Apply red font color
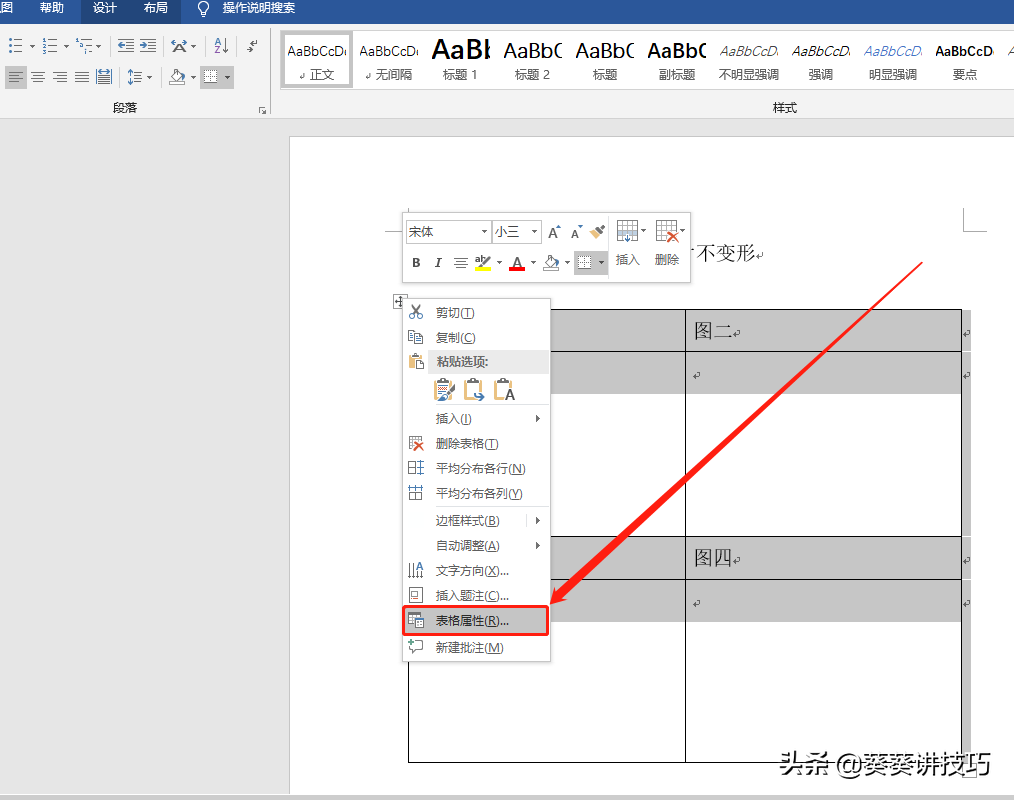This screenshot has height=800, width=1014. click(x=517, y=263)
